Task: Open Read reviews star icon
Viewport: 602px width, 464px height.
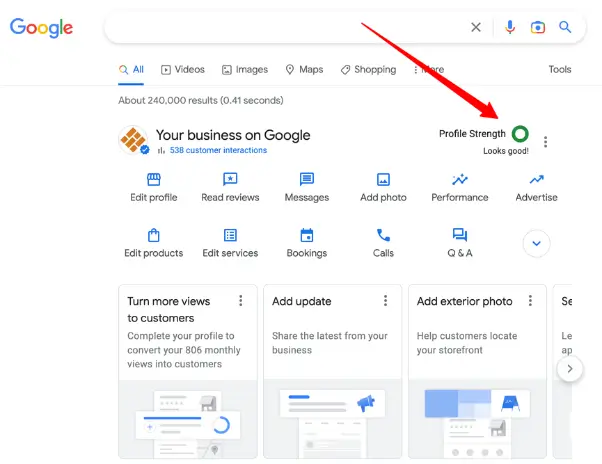Action: [x=230, y=179]
